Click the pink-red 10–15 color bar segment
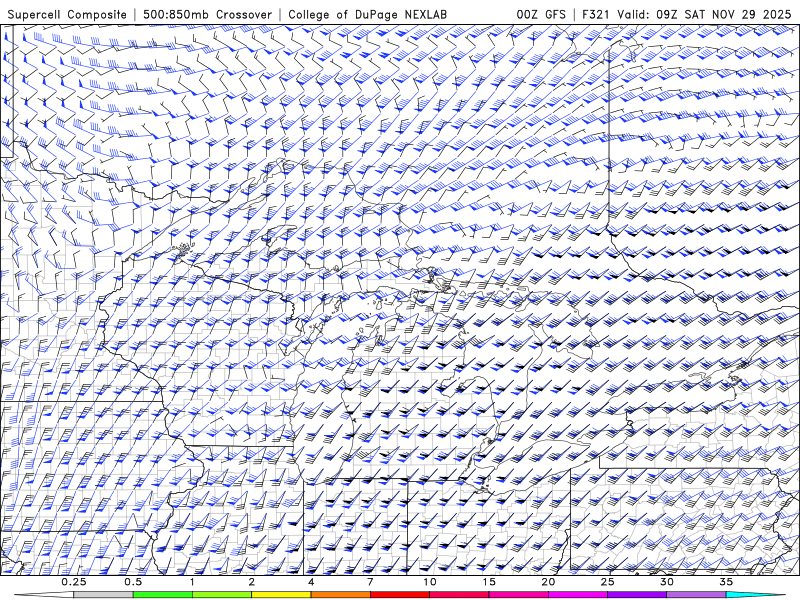Screen dimensions: 800x600 pos(459,595)
